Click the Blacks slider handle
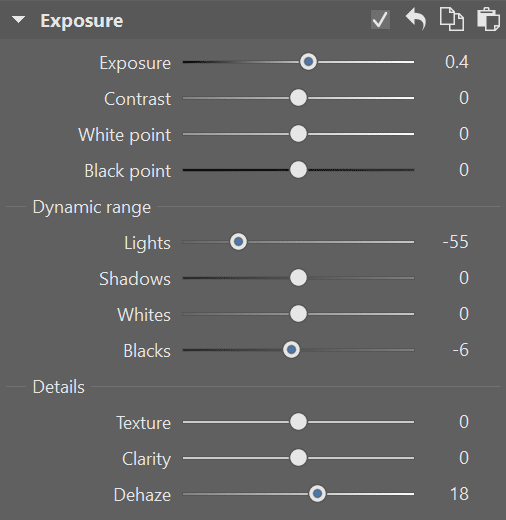Viewport: 506px width, 520px height. coord(291,350)
